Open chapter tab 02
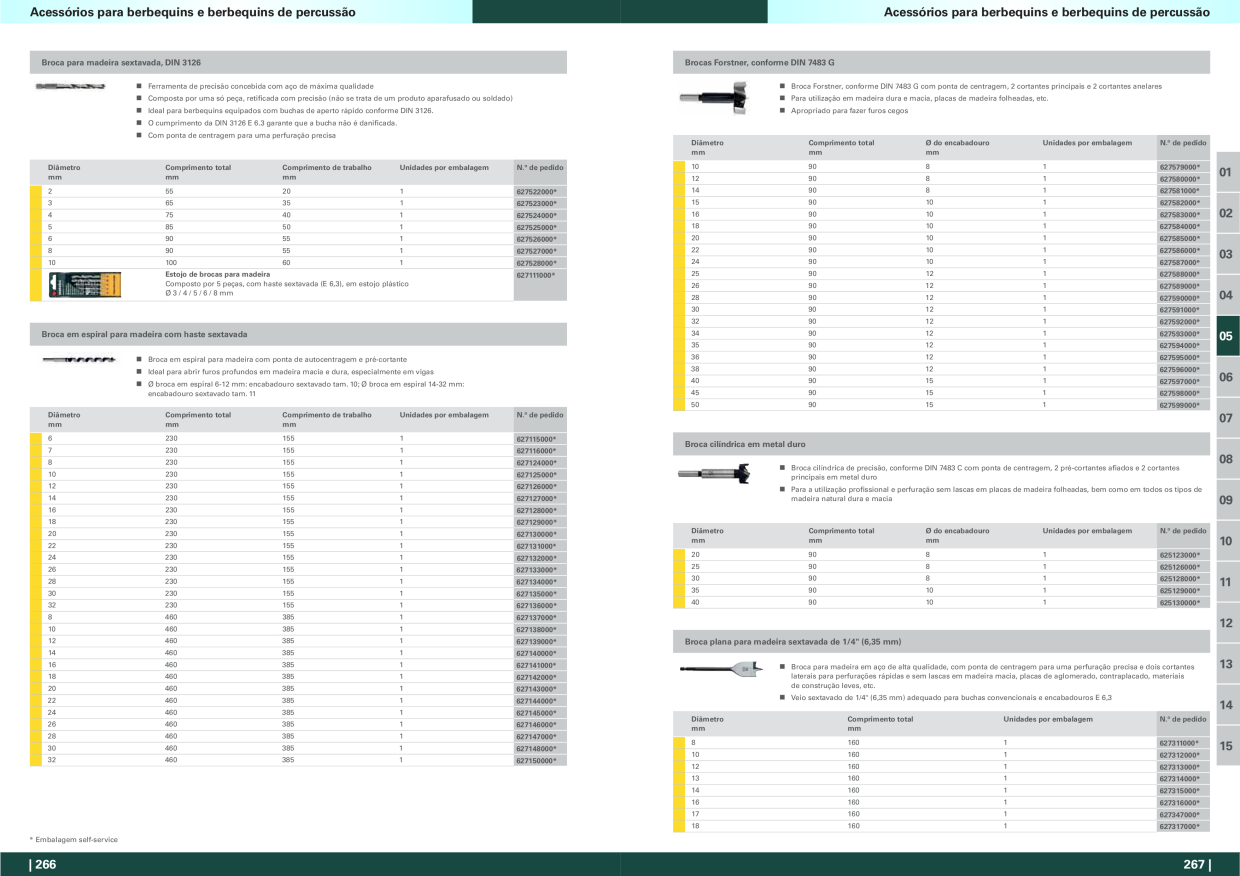The width and height of the screenshot is (1240, 876). pos(1226,214)
